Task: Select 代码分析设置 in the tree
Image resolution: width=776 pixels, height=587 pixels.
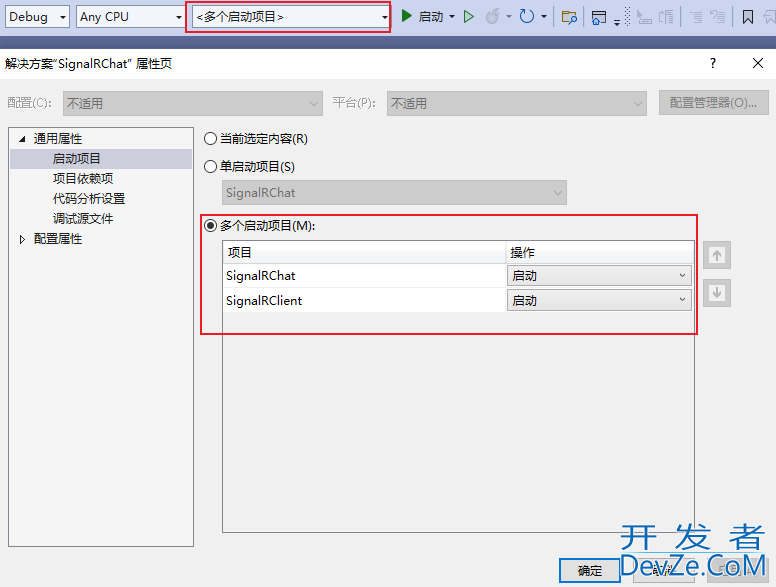Action: click(x=89, y=199)
